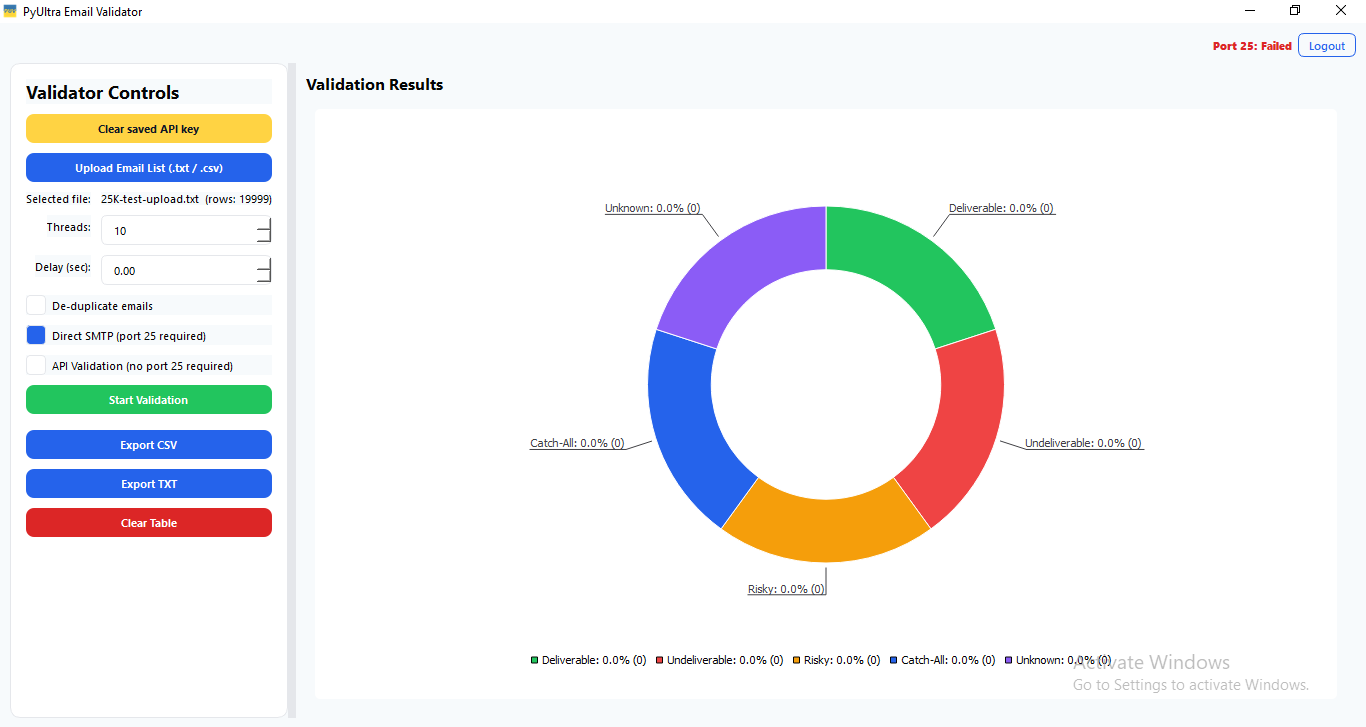Log out of the validator
This screenshot has width=1366, height=727.
[1326, 45]
